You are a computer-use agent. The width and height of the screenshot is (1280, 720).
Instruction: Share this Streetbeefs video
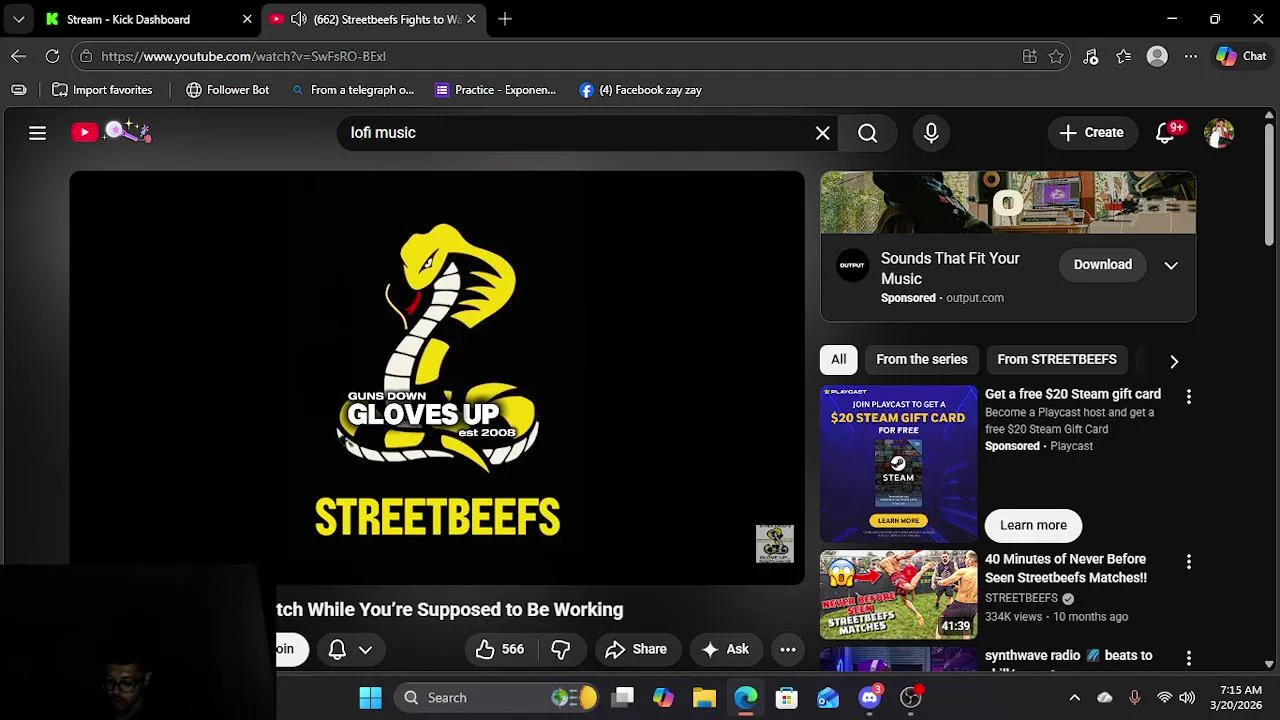click(636, 649)
